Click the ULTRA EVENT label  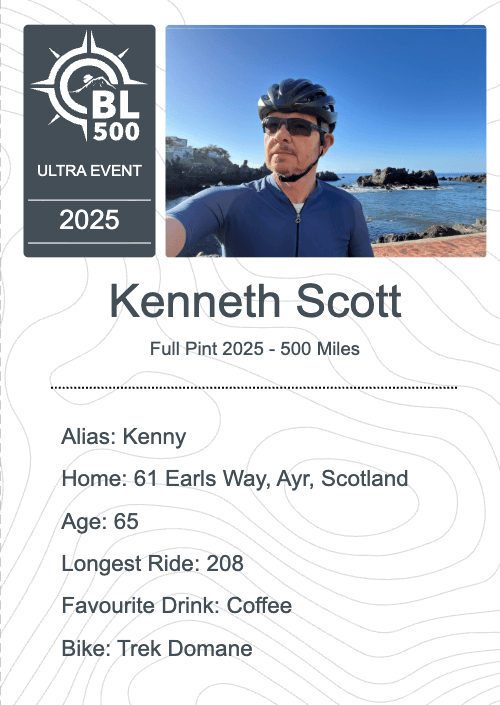(89, 171)
